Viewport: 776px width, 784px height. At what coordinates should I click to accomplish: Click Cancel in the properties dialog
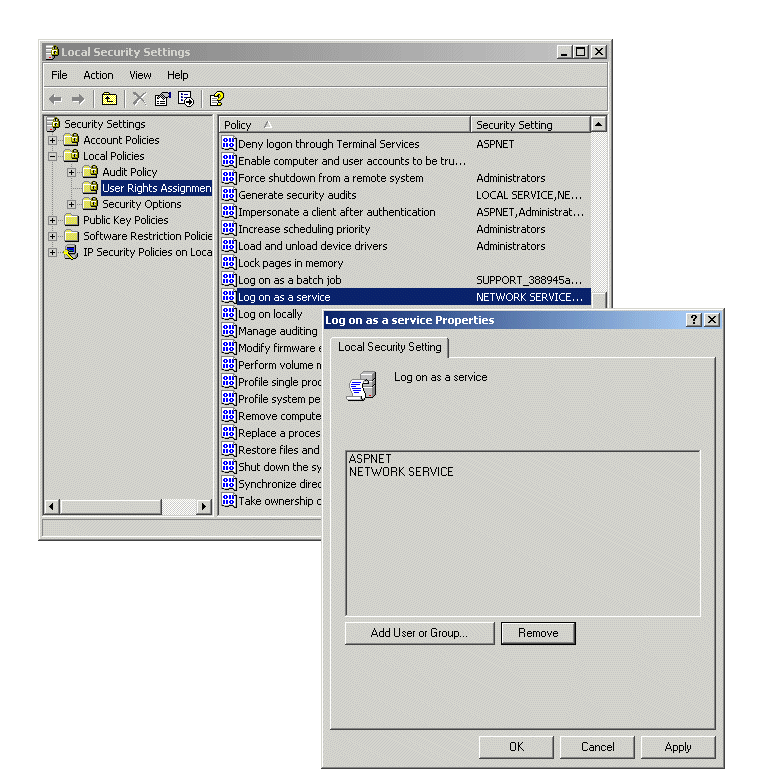597,747
